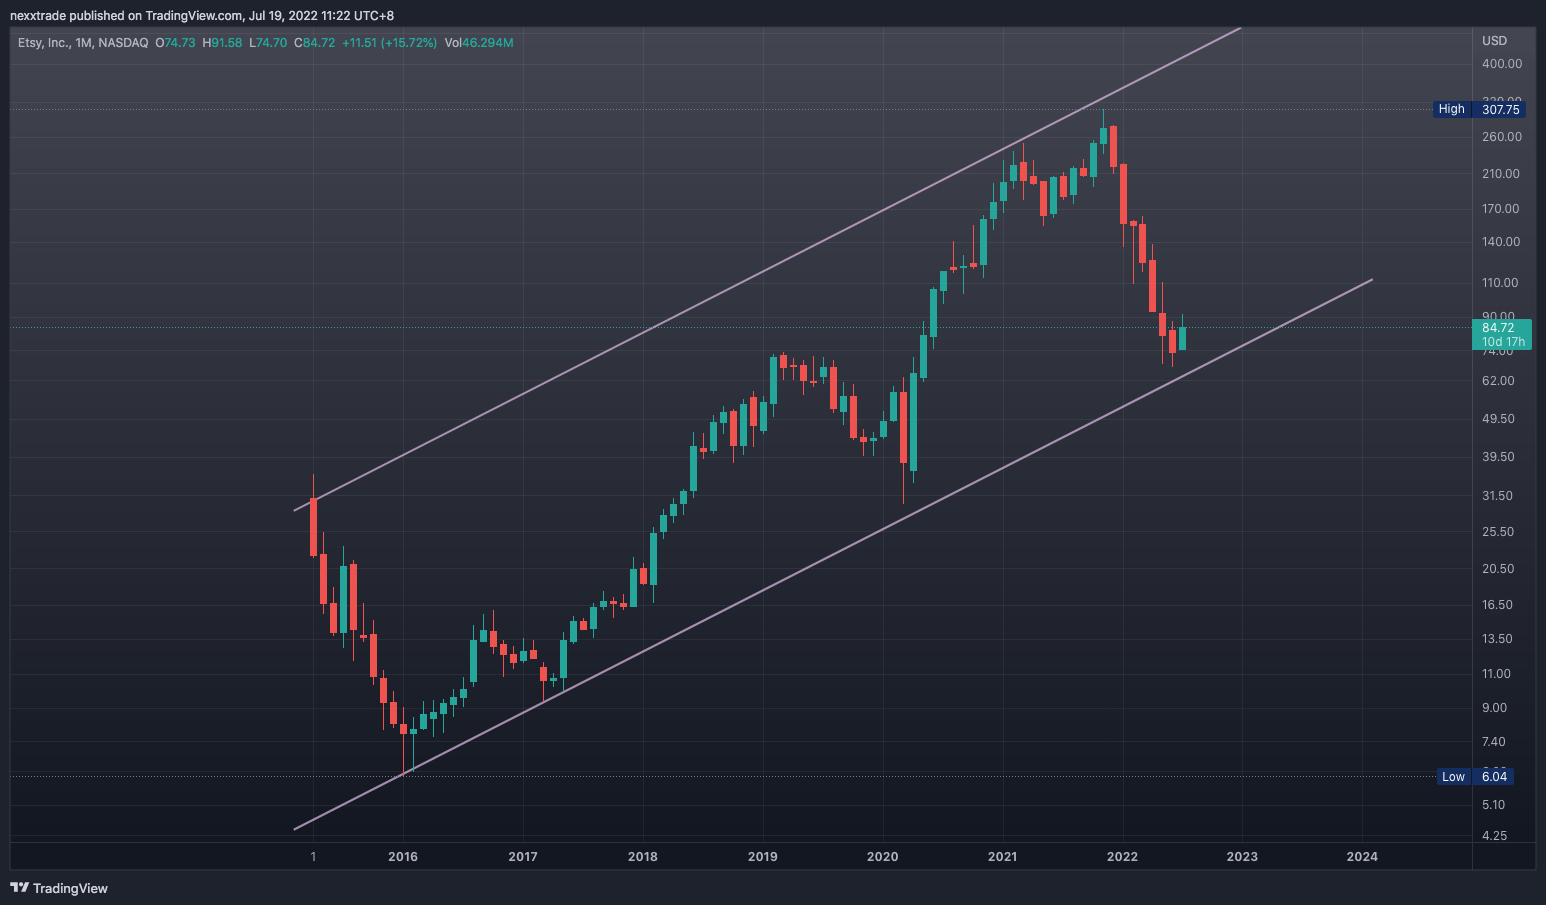Screen dimensions: 1546x905
Task: Click the 2022 label on time axis
Action: click(1122, 856)
